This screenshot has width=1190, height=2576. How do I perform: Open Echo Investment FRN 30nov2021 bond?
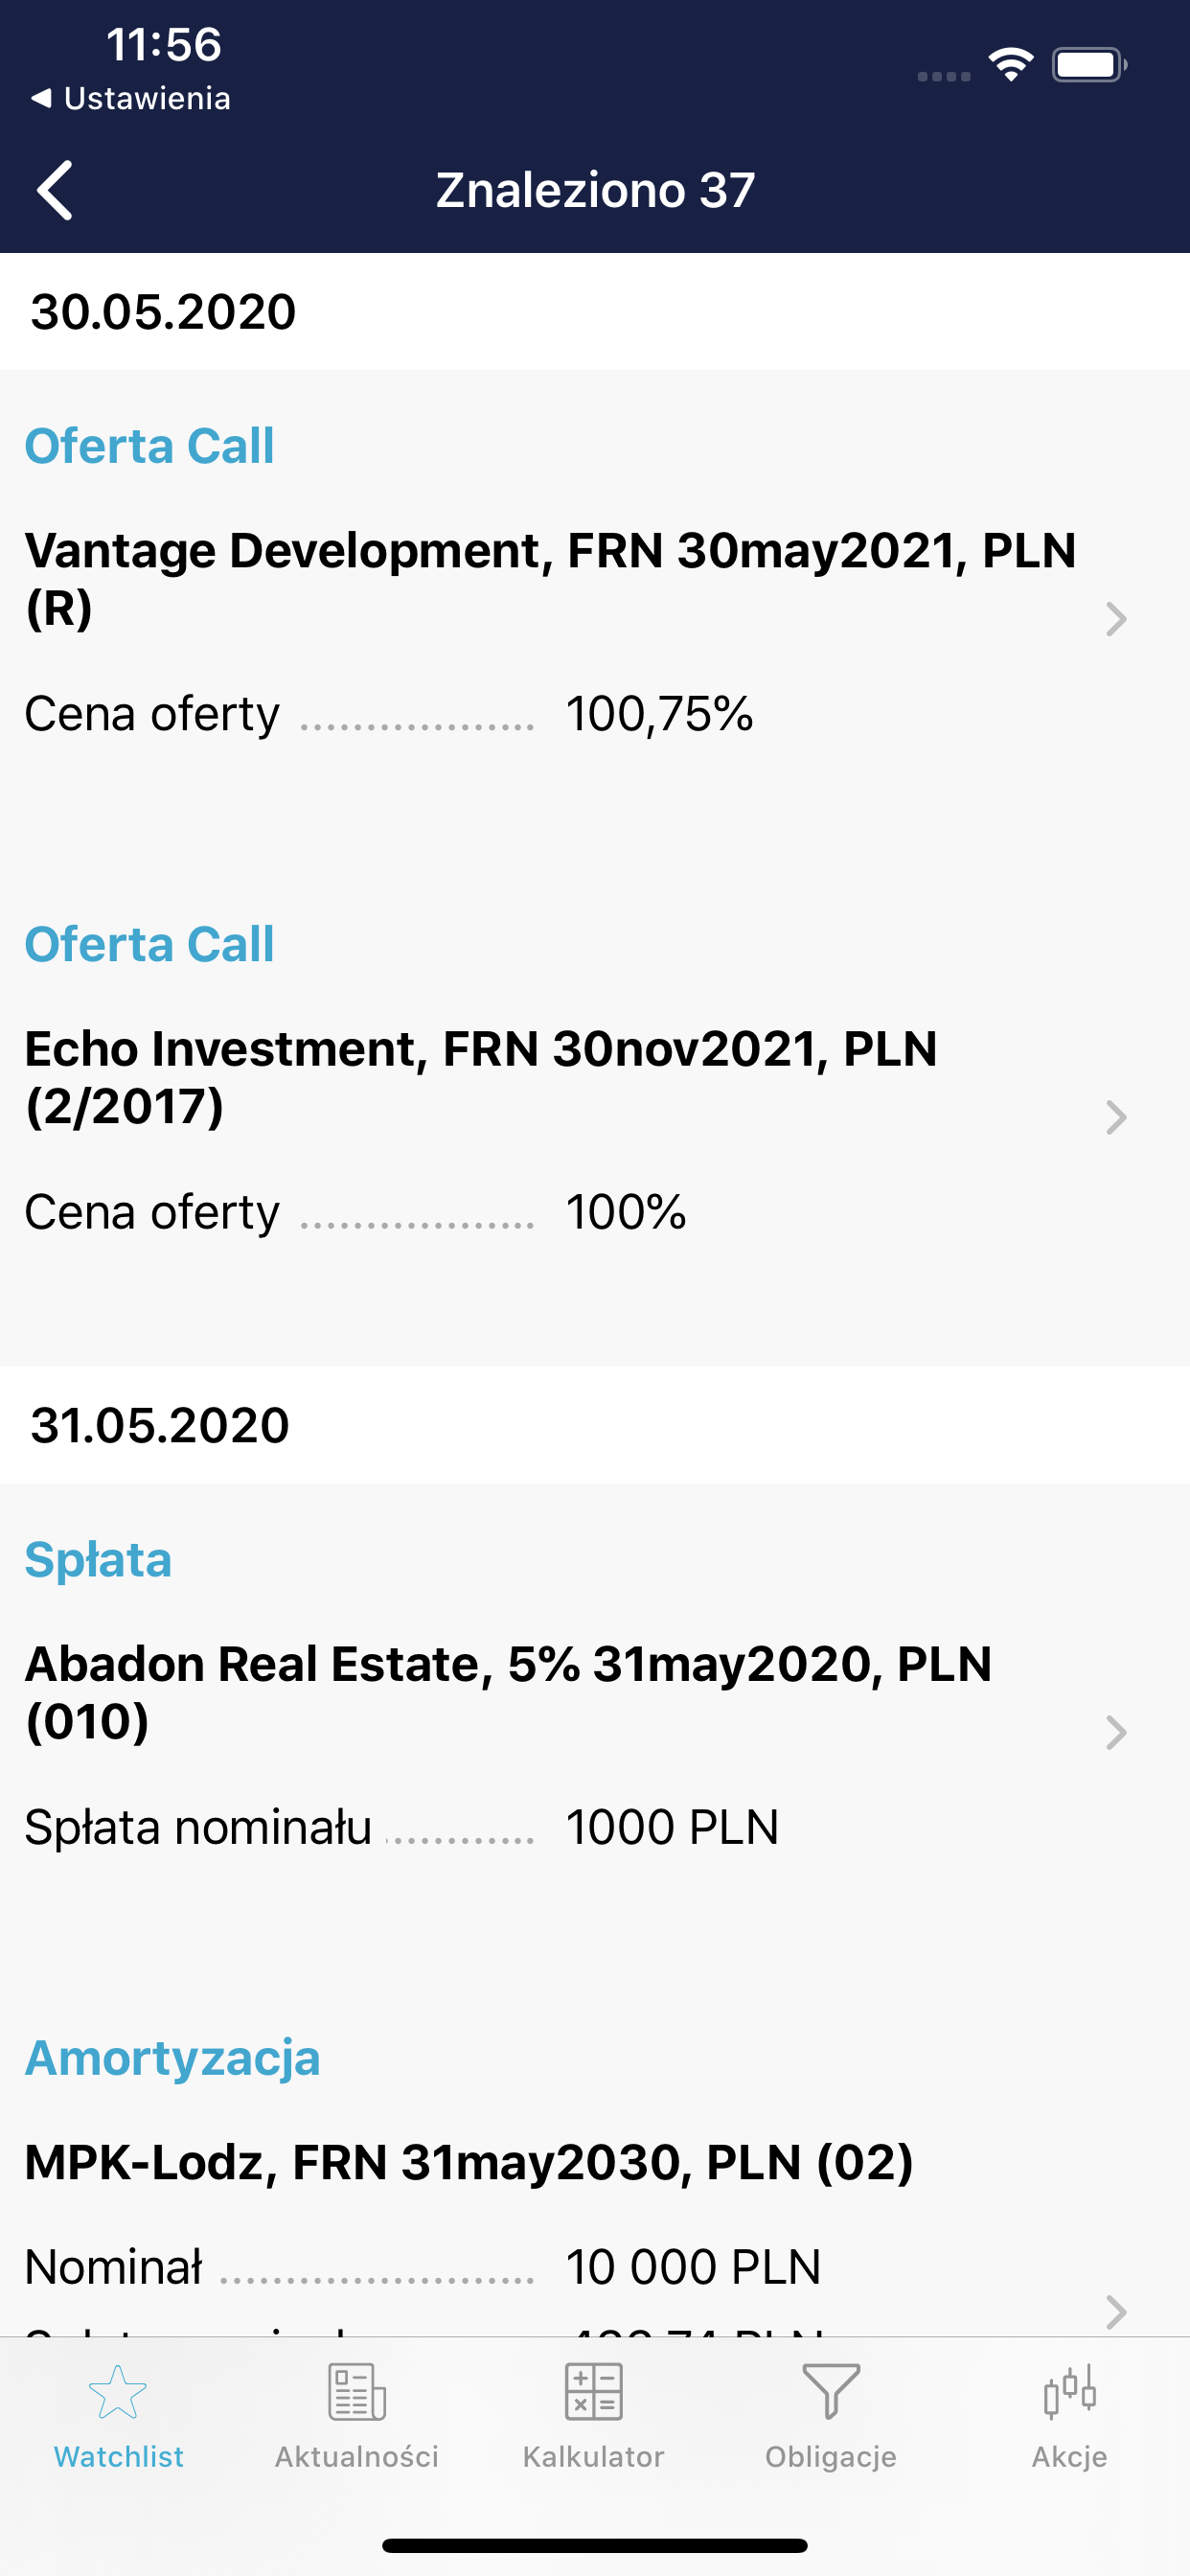click(481, 1077)
